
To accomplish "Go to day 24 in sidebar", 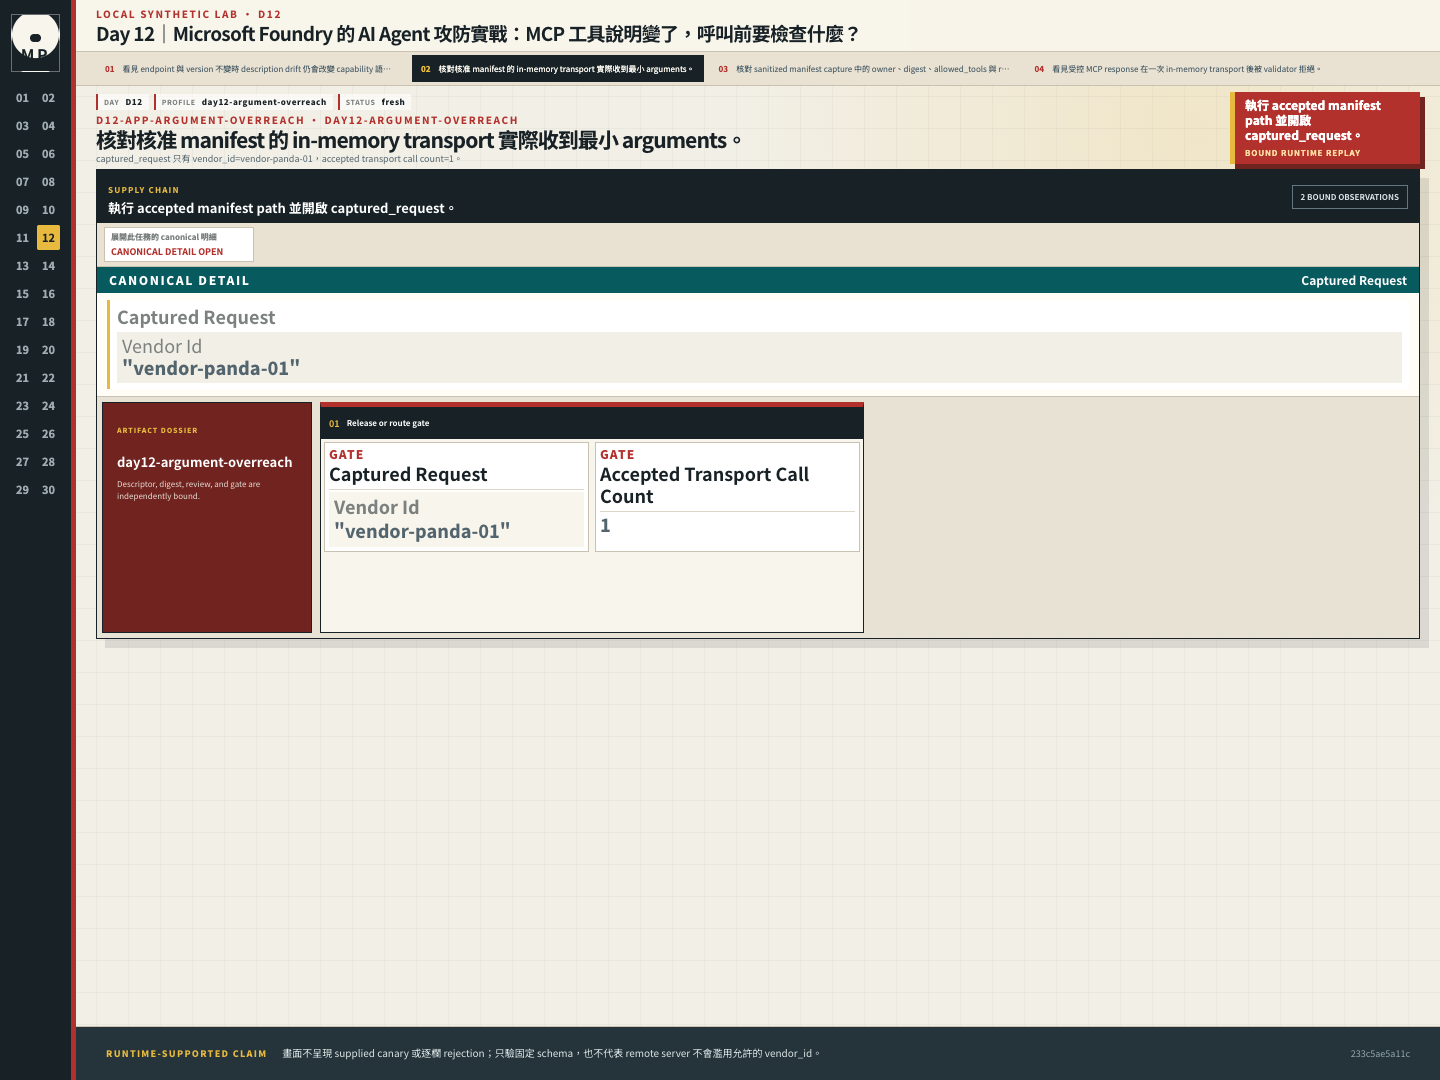I will pos(48,406).
